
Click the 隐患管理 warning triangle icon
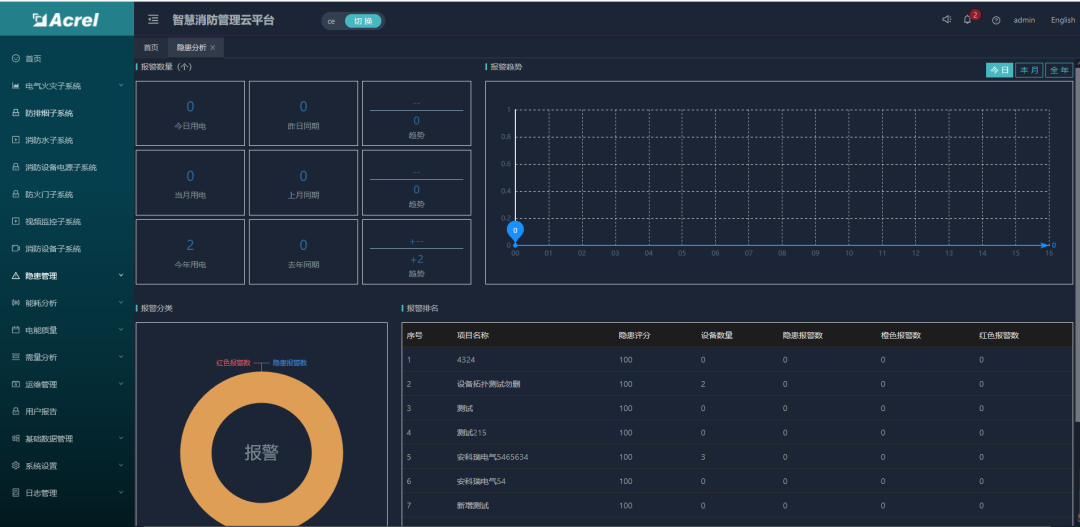point(16,276)
